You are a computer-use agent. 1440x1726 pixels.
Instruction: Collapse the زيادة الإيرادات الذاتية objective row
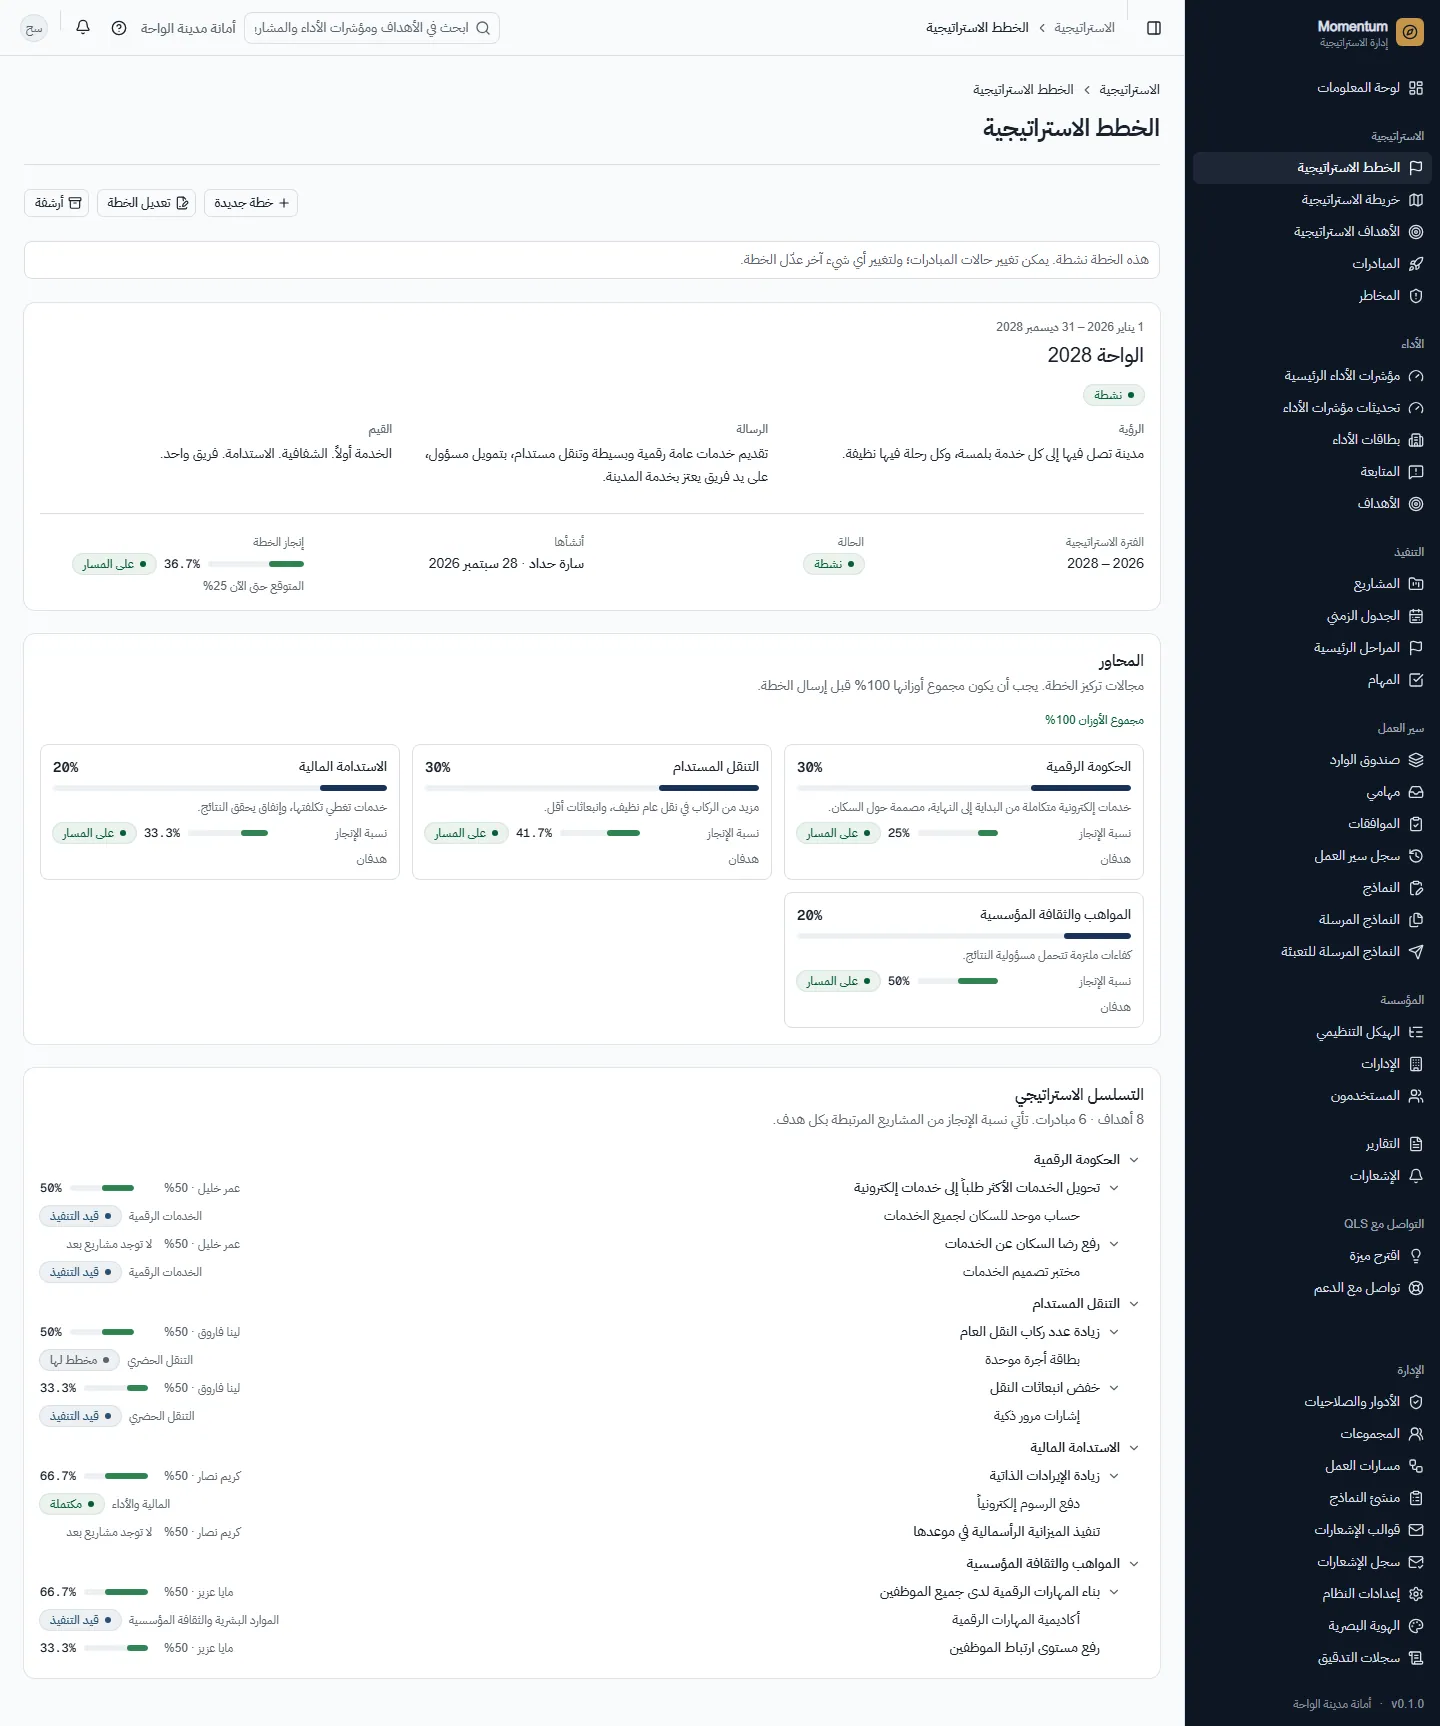click(1114, 1476)
